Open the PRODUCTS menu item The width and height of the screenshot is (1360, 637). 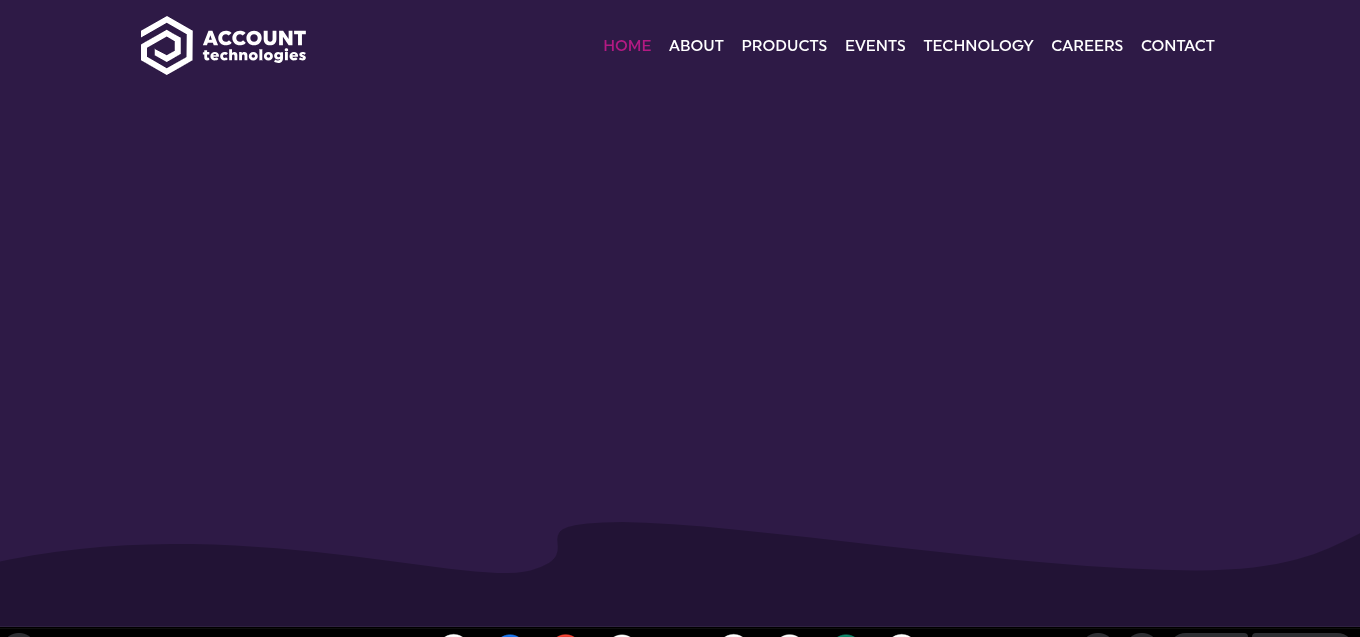784,46
